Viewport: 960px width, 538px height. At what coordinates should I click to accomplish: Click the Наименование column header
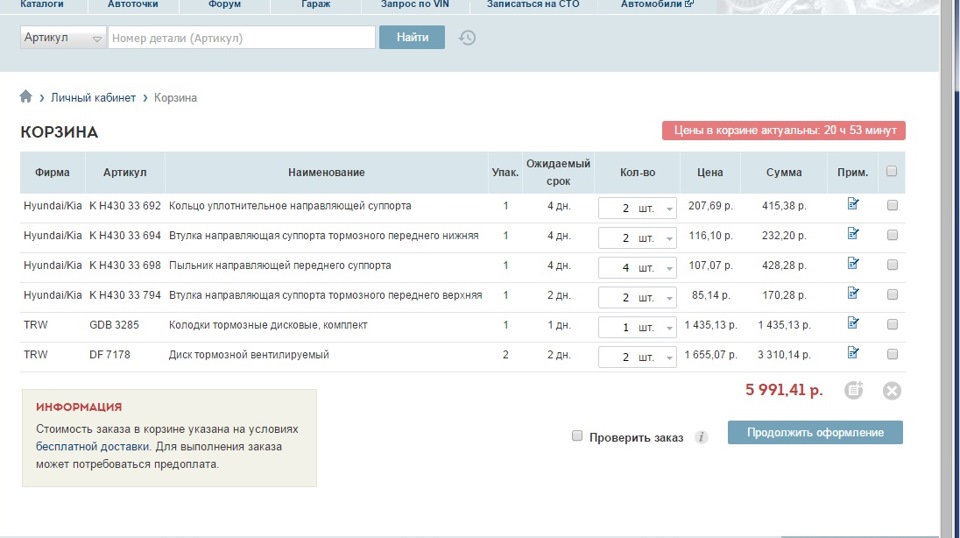(x=326, y=173)
